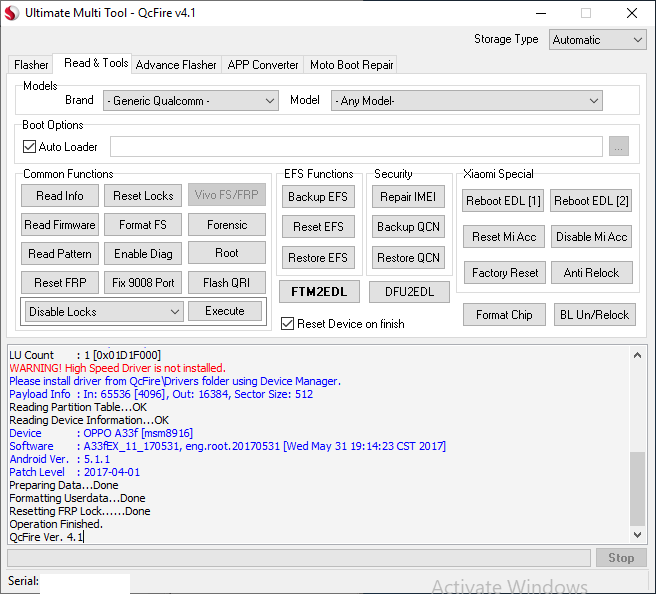Click 'Reading Partition Table...OK' log line

pyautogui.click(x=78, y=407)
